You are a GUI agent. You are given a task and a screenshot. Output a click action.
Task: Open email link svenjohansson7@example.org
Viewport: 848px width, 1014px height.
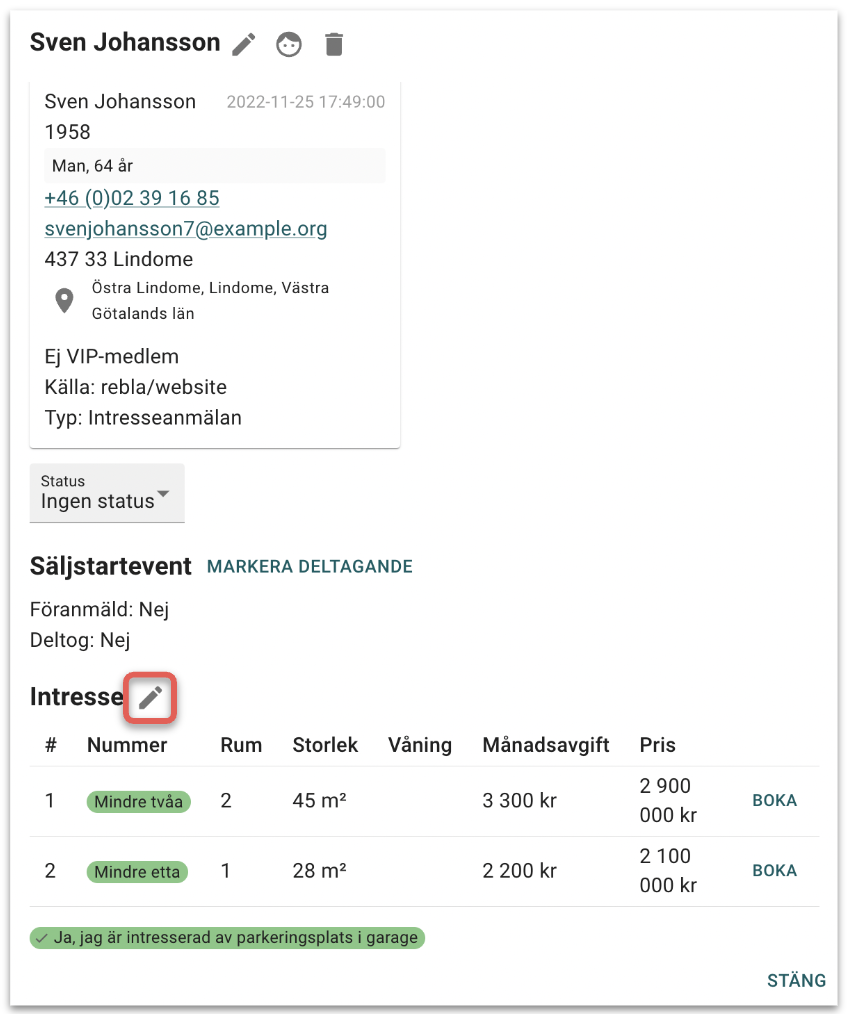186,229
